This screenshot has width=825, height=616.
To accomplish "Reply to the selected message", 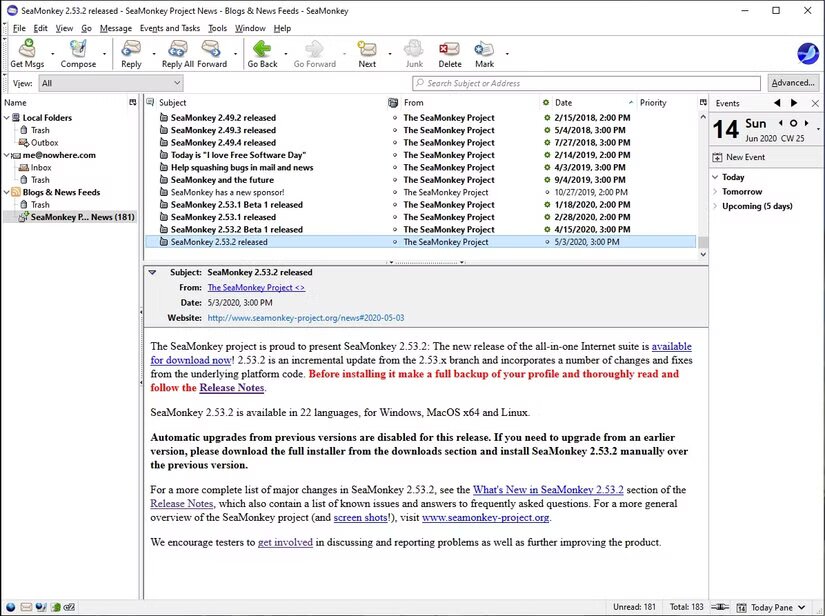I will [x=131, y=50].
